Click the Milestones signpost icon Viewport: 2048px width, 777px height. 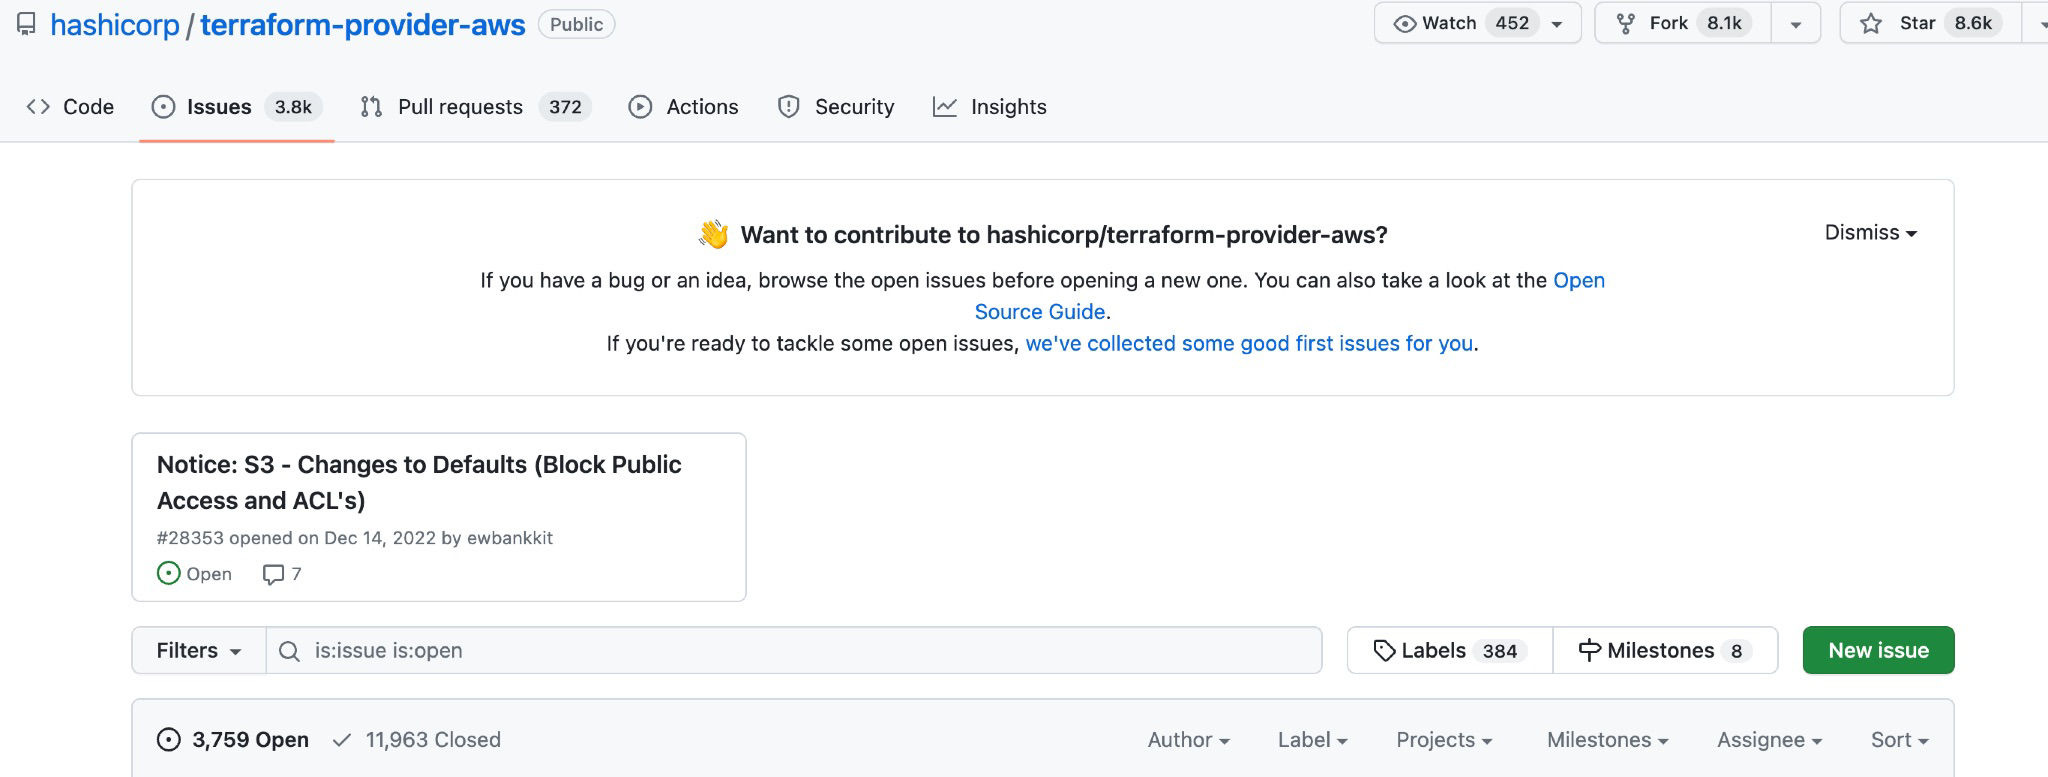(1589, 650)
